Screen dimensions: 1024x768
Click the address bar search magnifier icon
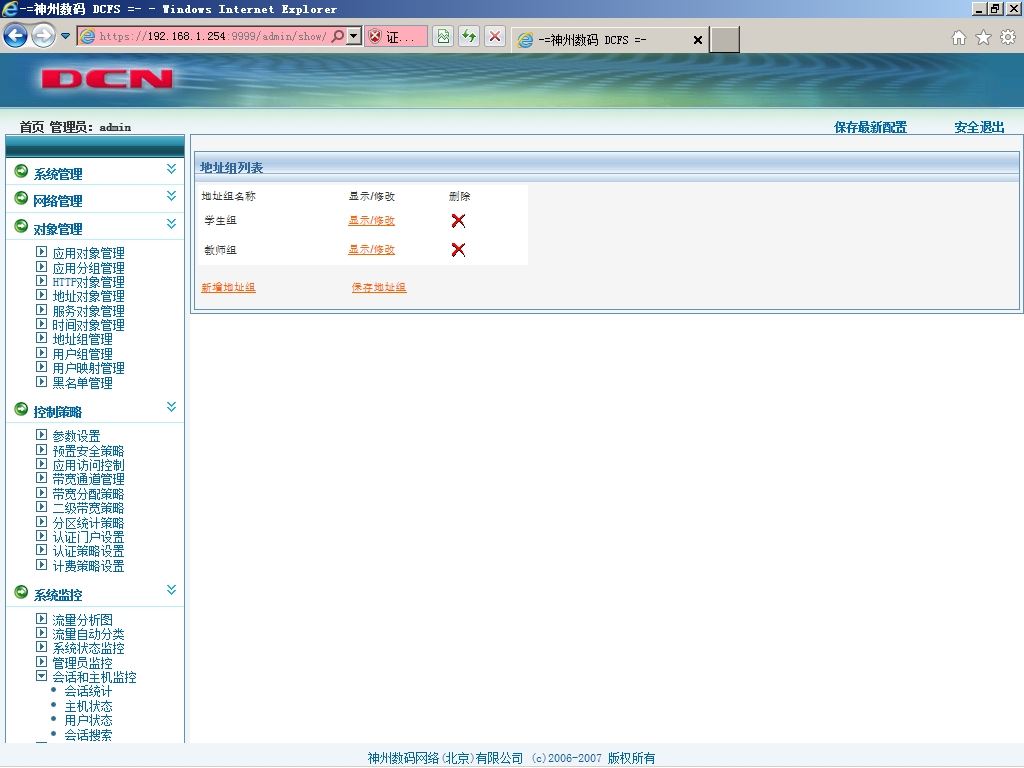click(x=338, y=36)
